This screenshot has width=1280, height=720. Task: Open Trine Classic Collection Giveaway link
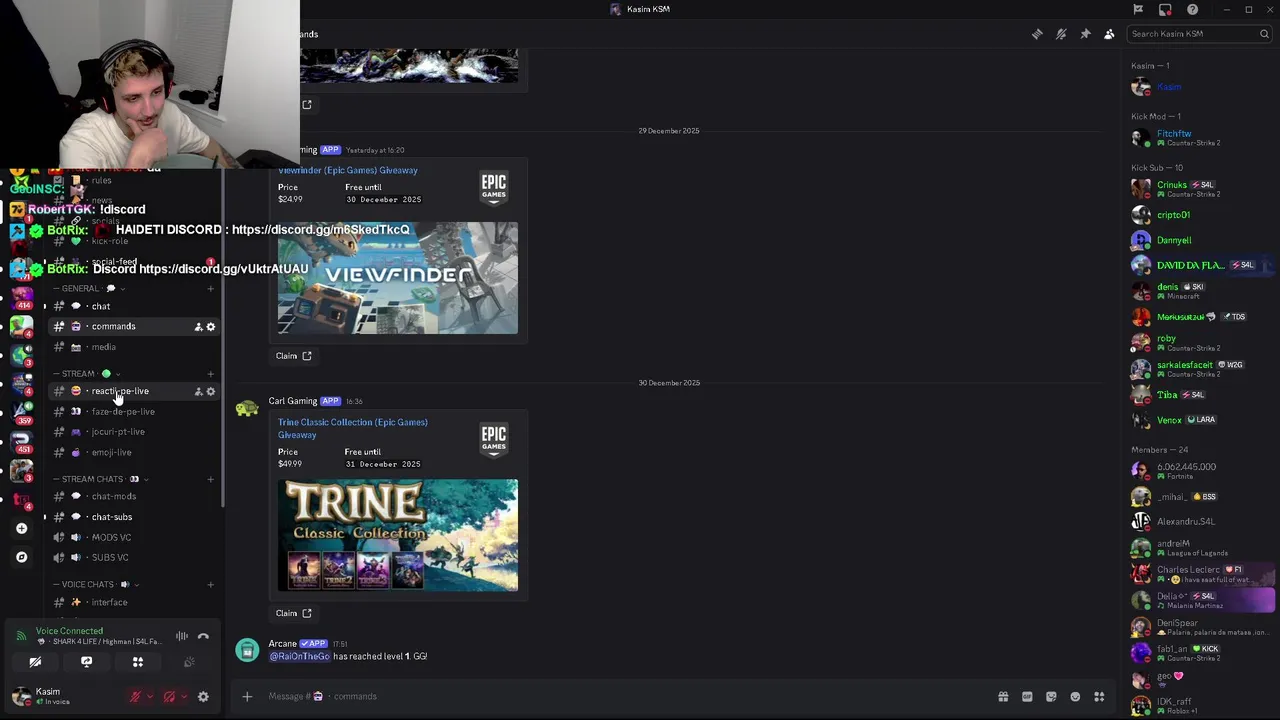click(353, 428)
